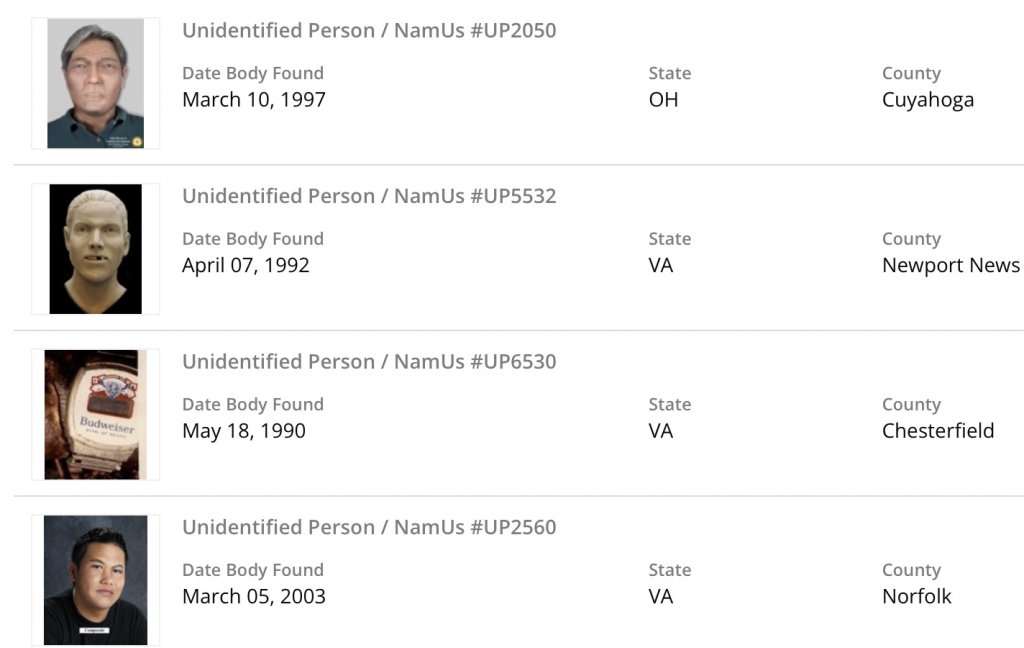
Task: Open the thumbnail for case UP2050
Action: (95, 84)
